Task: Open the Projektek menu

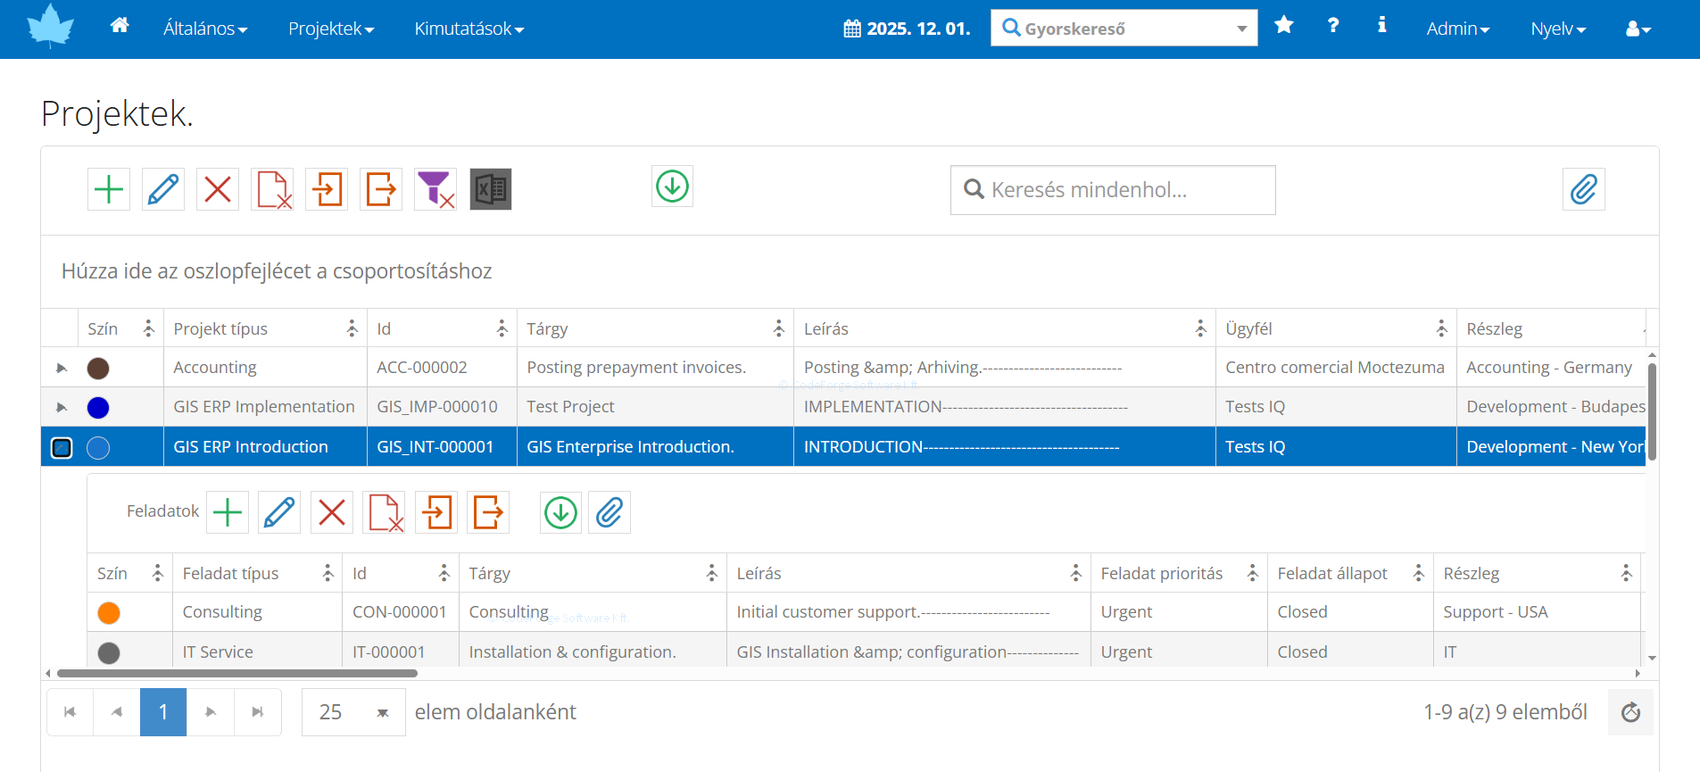Action: point(331,29)
